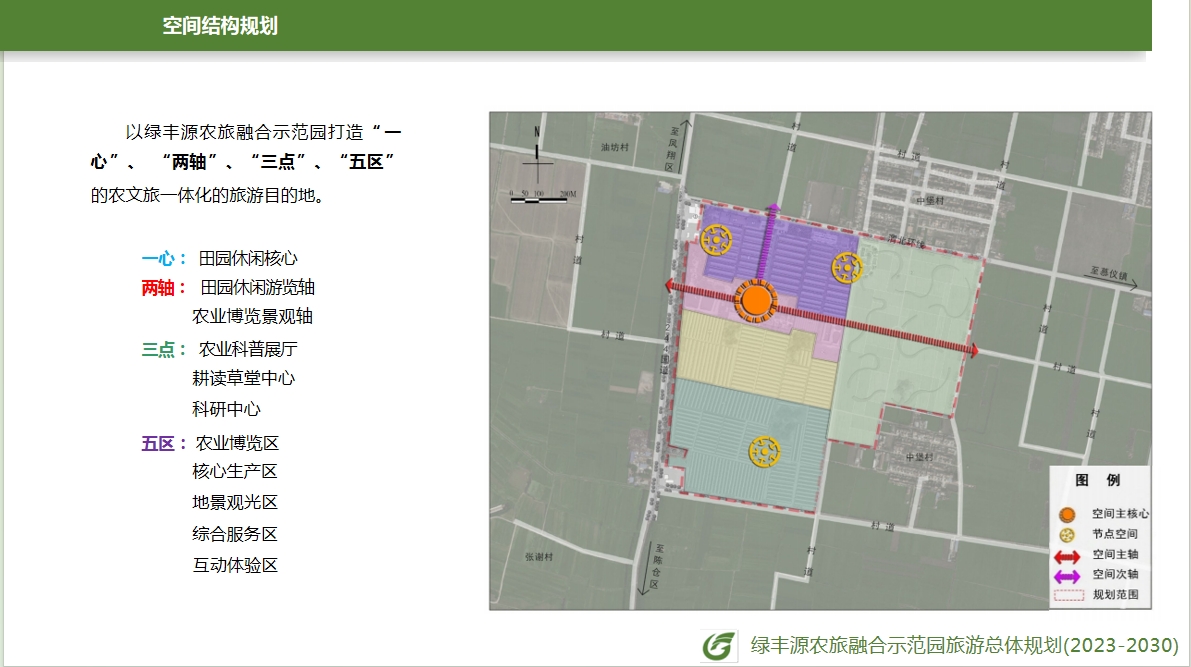Click the red 两轴： heading
The image size is (1191, 667).
pos(164,288)
